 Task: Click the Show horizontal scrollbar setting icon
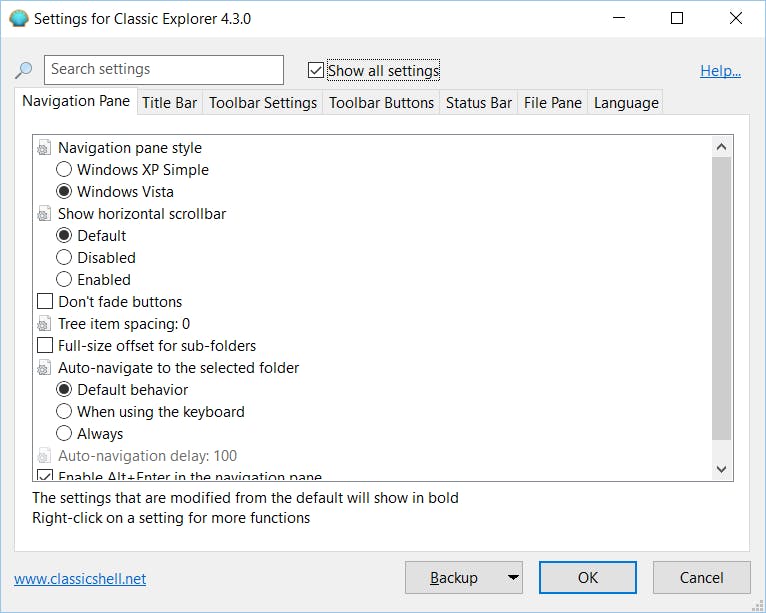tap(44, 214)
